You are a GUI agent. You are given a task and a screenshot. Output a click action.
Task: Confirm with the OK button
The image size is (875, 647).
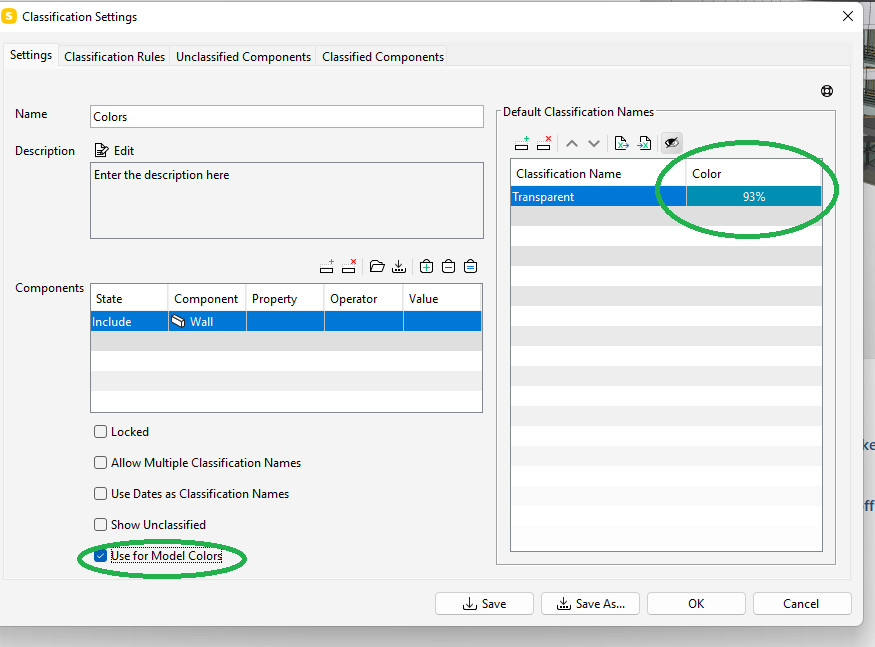point(696,603)
